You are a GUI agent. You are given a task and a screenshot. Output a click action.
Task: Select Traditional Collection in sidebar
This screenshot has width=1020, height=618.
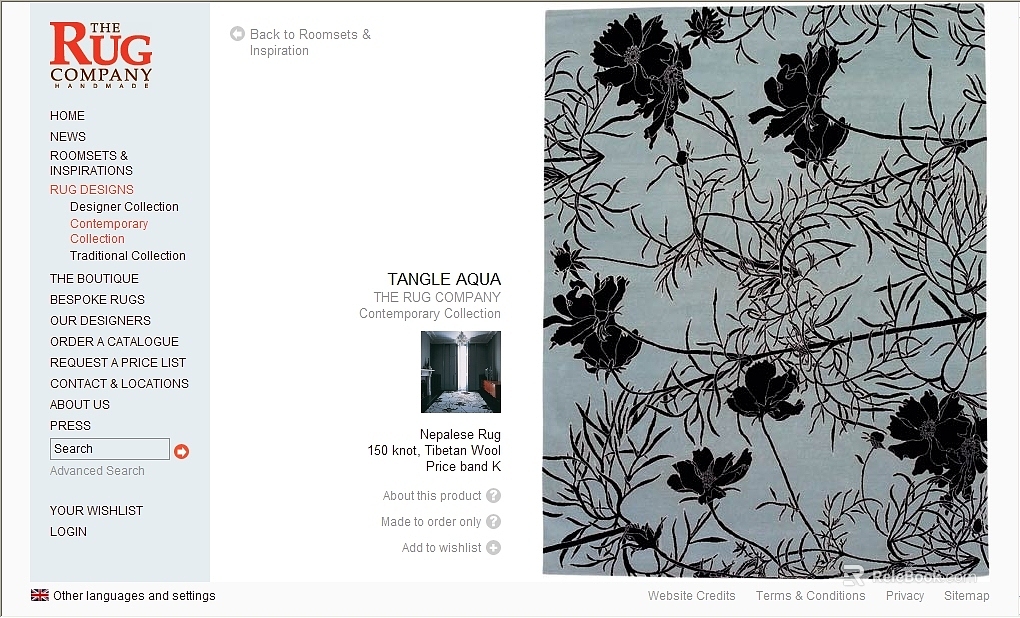point(128,256)
